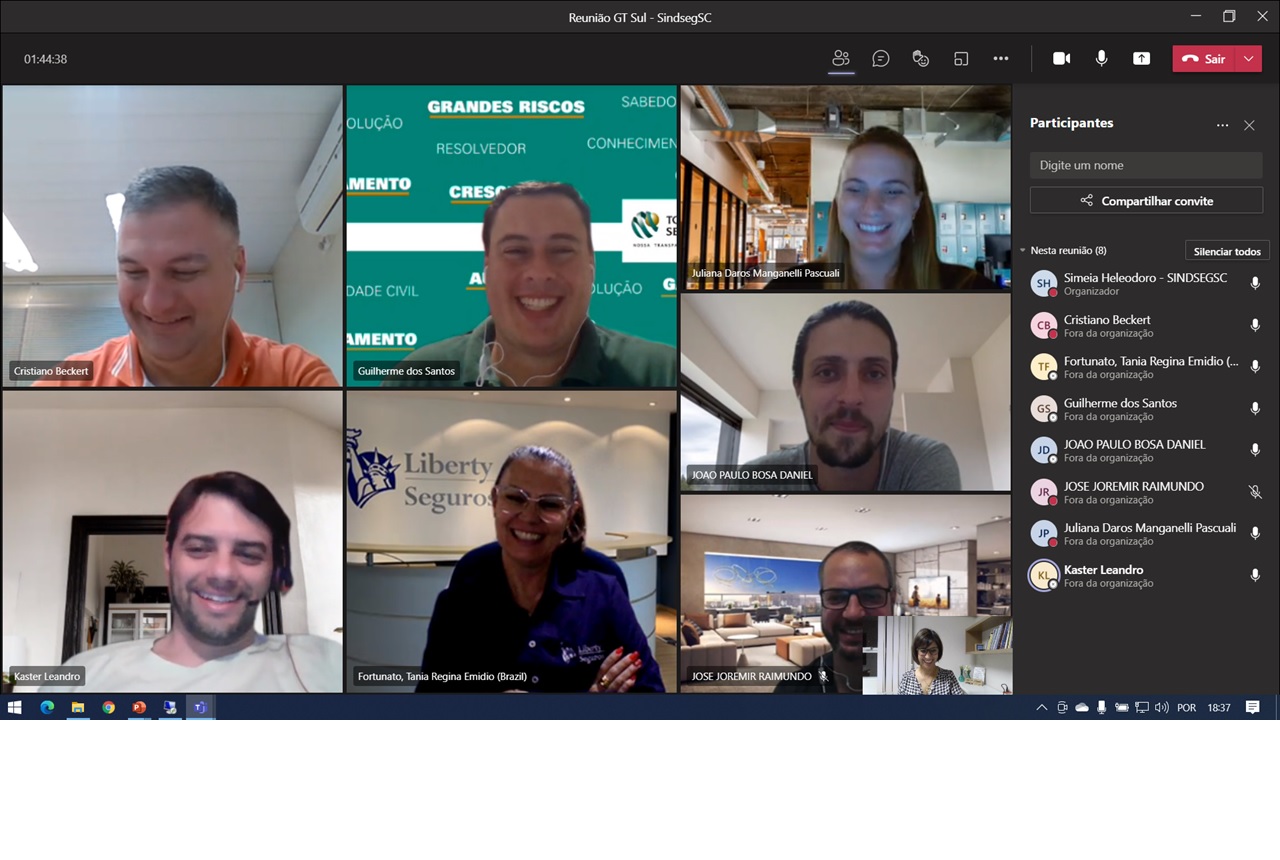
Task: Toggle the Participantes panel visibility
Action: (841, 59)
